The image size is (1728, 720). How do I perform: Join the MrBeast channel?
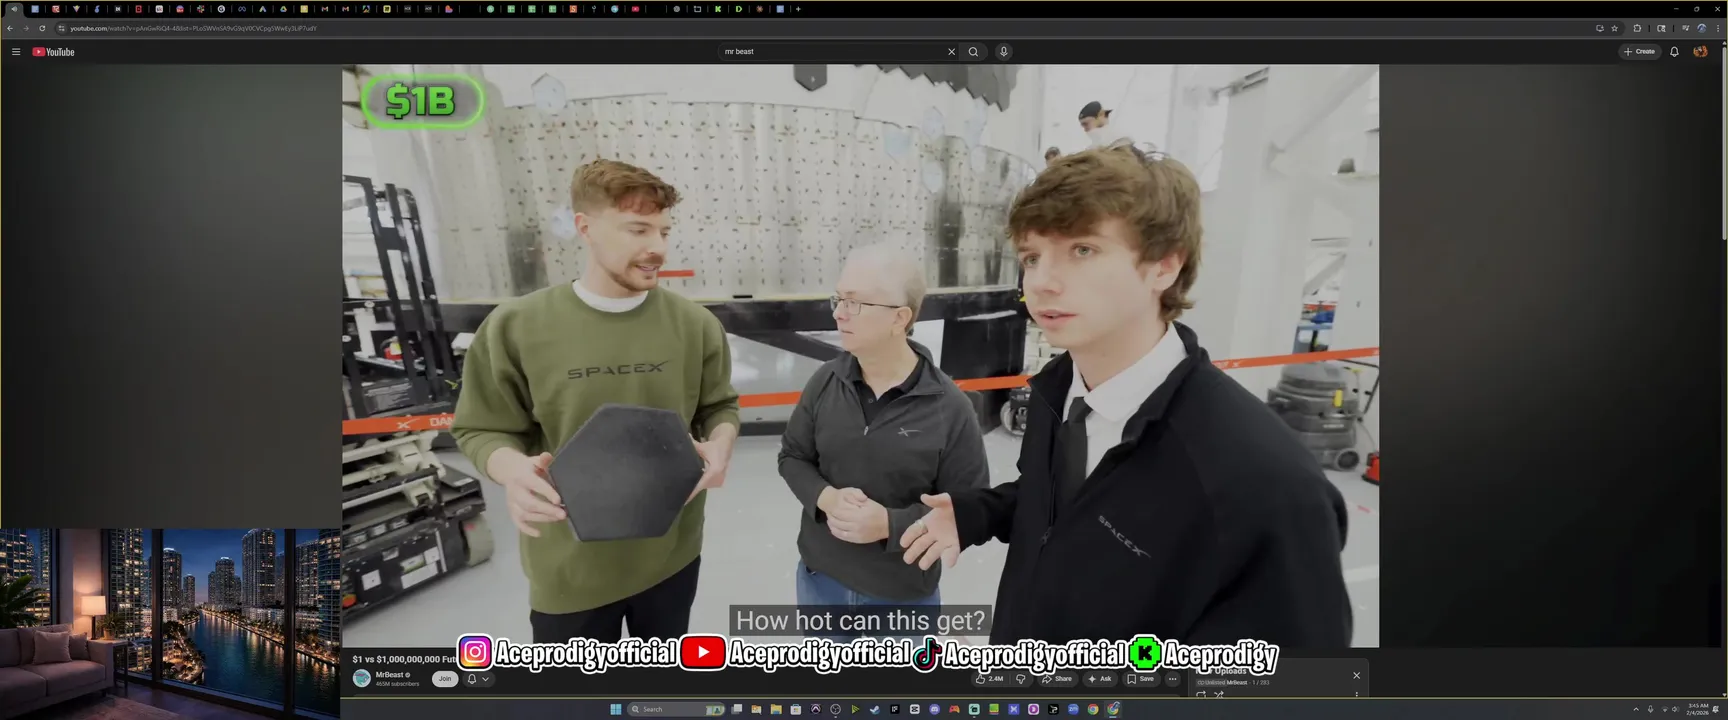click(445, 679)
